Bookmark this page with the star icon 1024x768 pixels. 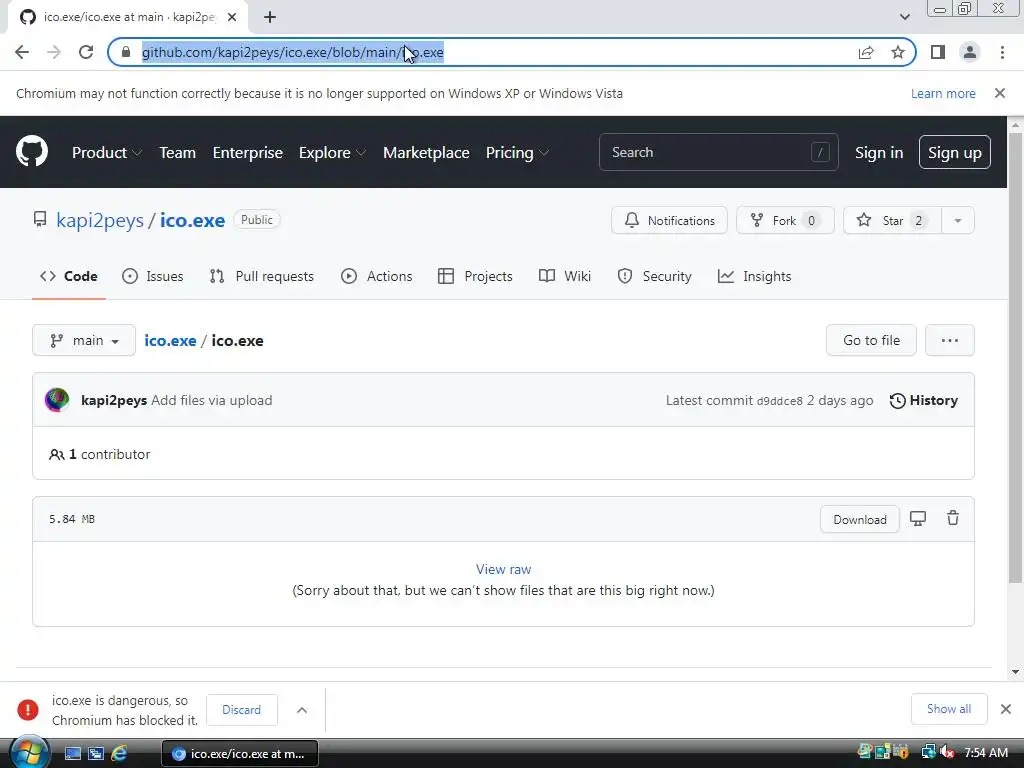pos(898,52)
